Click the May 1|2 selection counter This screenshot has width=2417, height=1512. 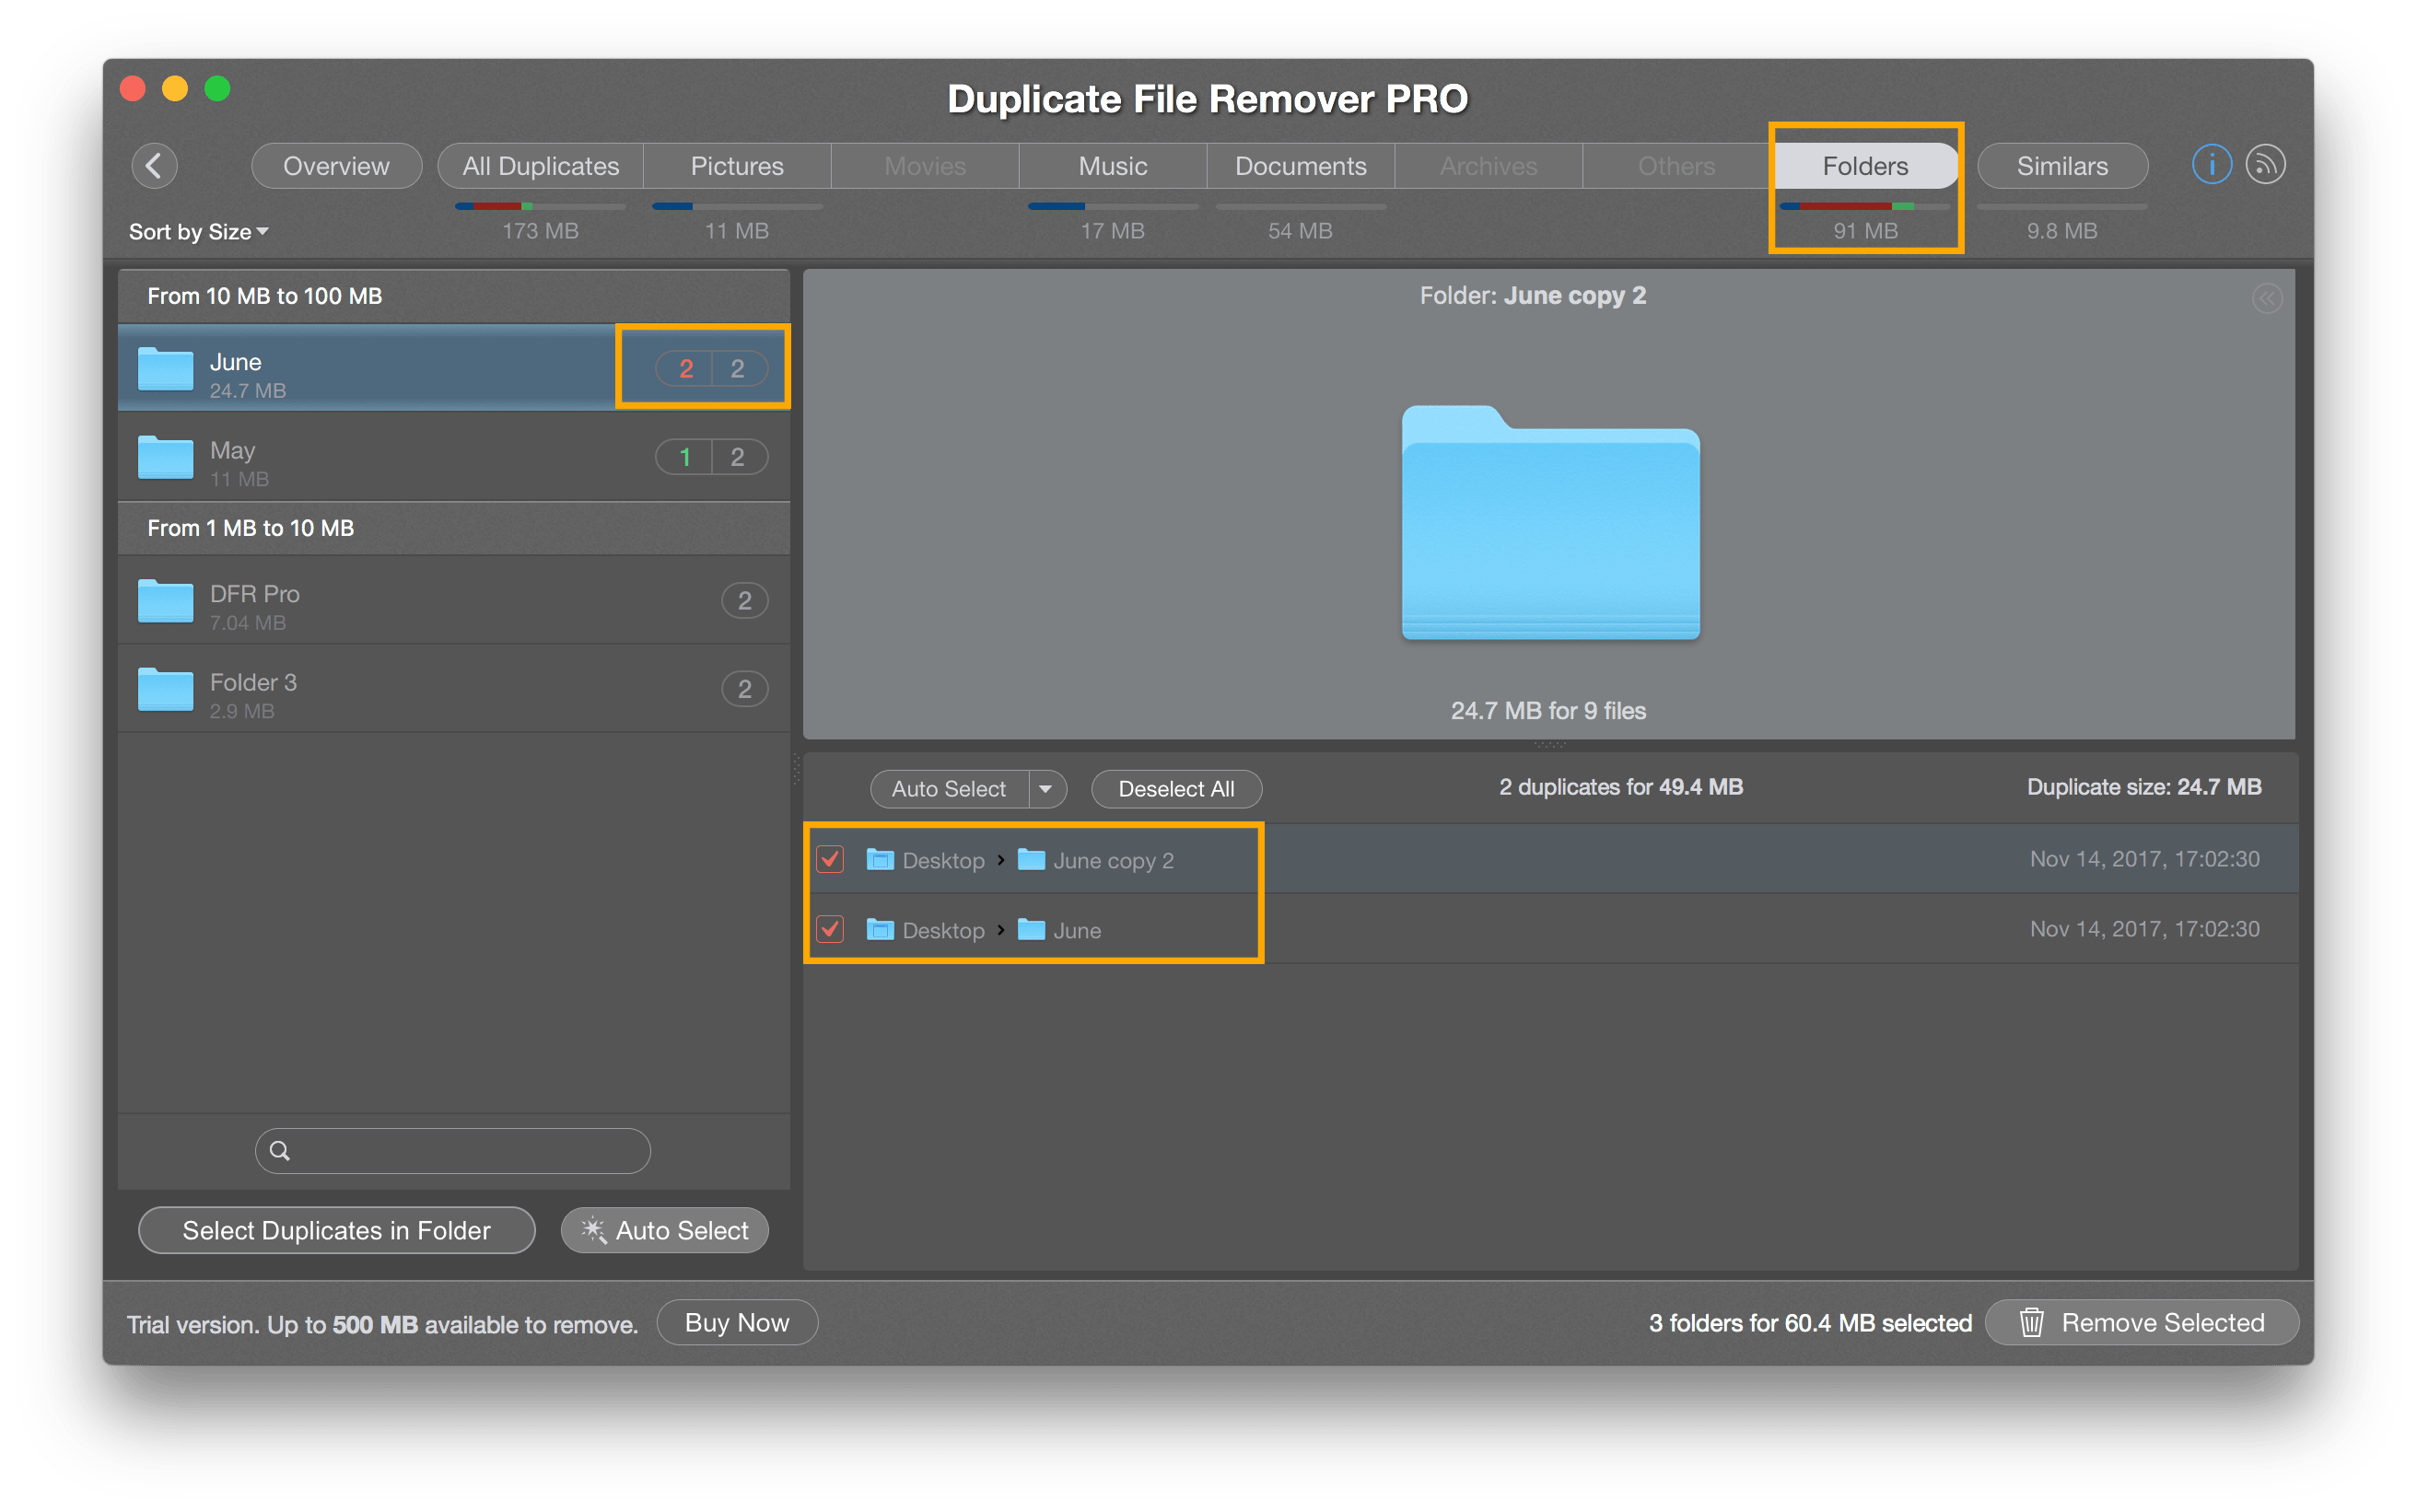click(x=712, y=457)
